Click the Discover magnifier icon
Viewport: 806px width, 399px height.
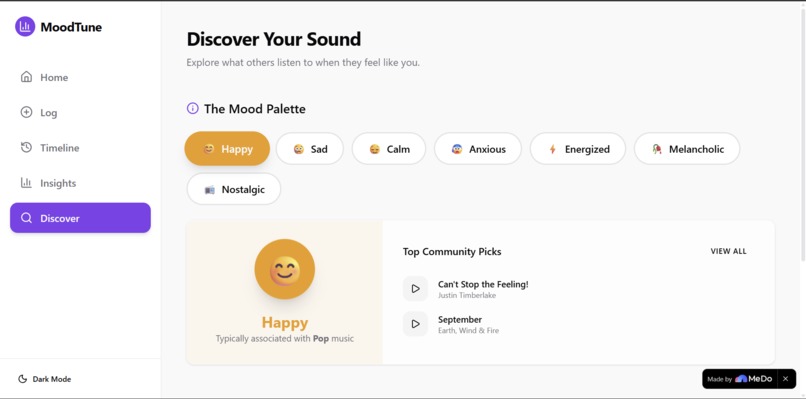(x=26, y=218)
